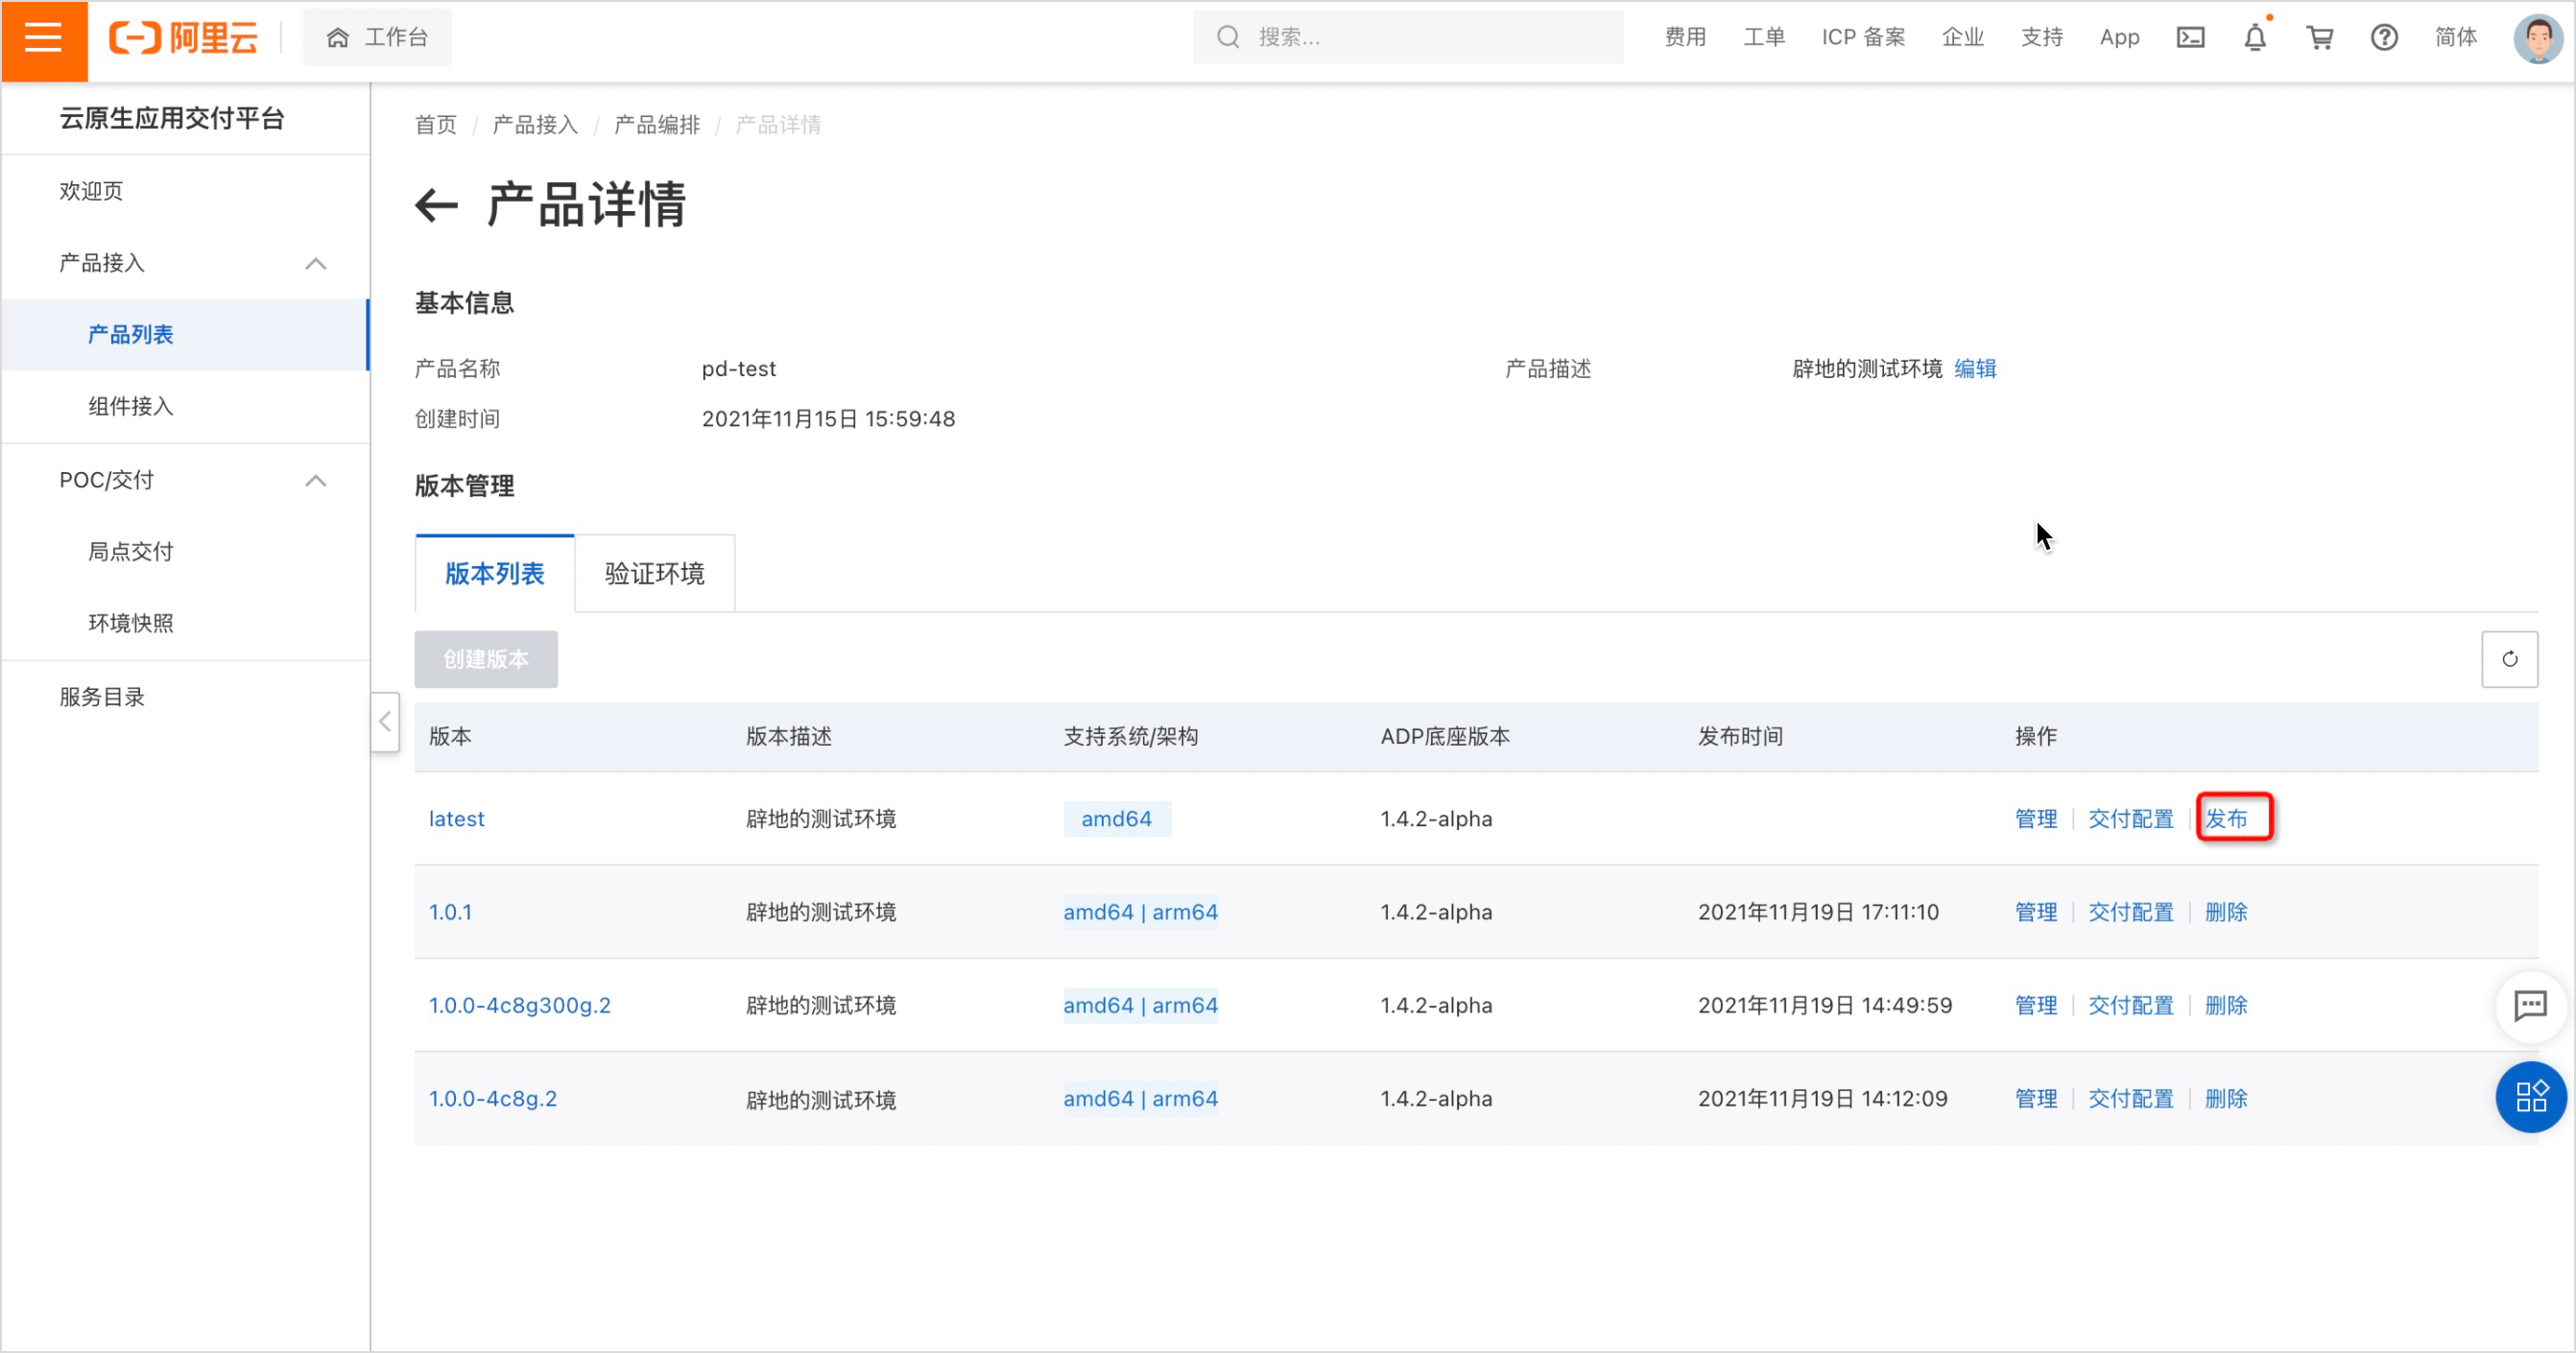This screenshot has height=1353, width=2576.
Task: Delete version 1.0.0-4c8g.2 via 删除
Action: 2227,1098
